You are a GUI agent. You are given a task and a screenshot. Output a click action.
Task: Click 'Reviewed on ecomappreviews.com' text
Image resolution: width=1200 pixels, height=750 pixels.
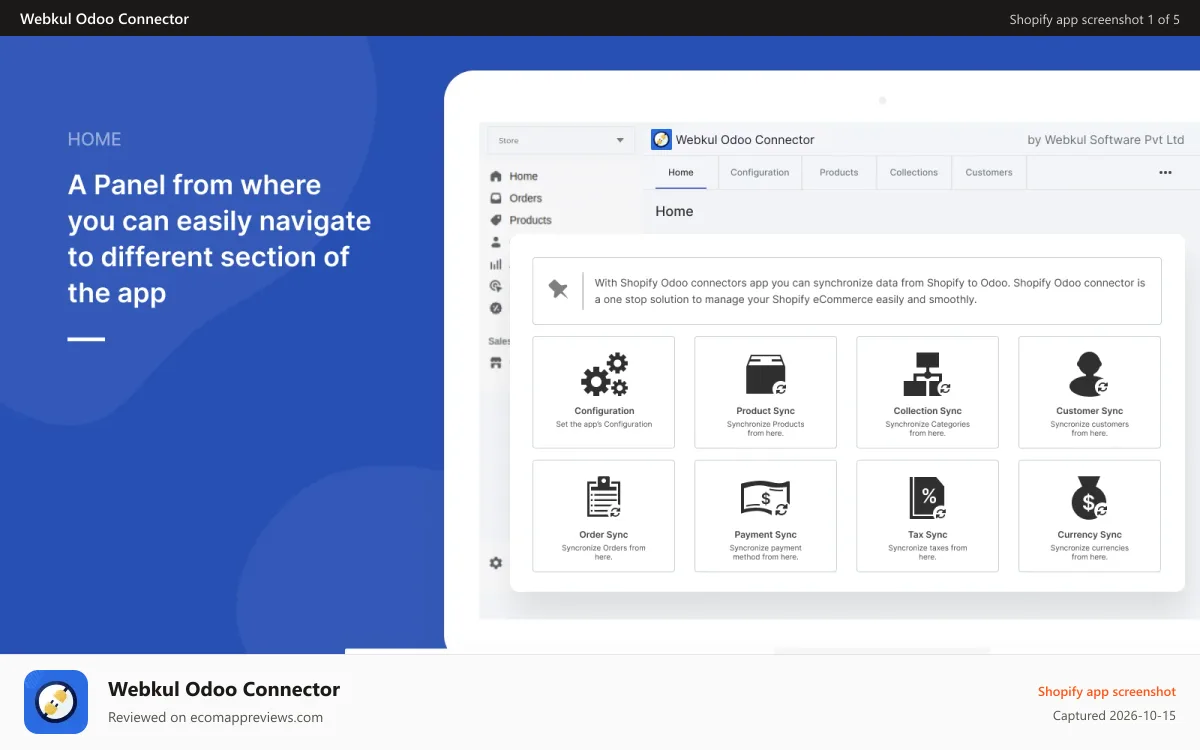[215, 717]
